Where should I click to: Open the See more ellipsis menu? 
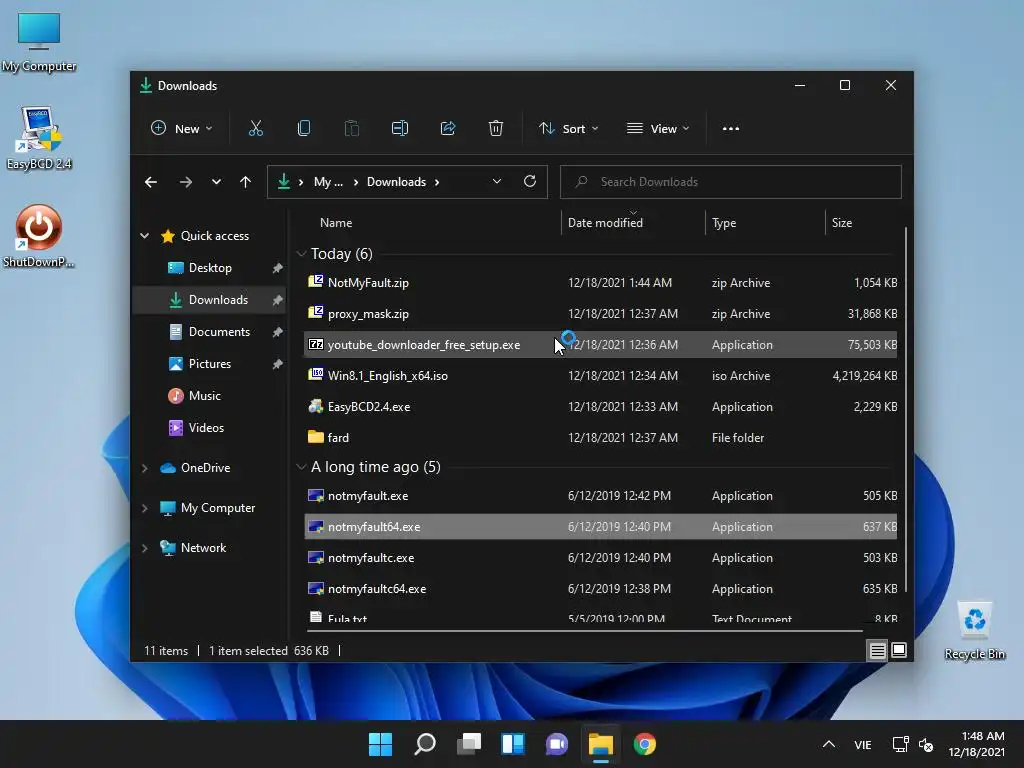pos(731,129)
